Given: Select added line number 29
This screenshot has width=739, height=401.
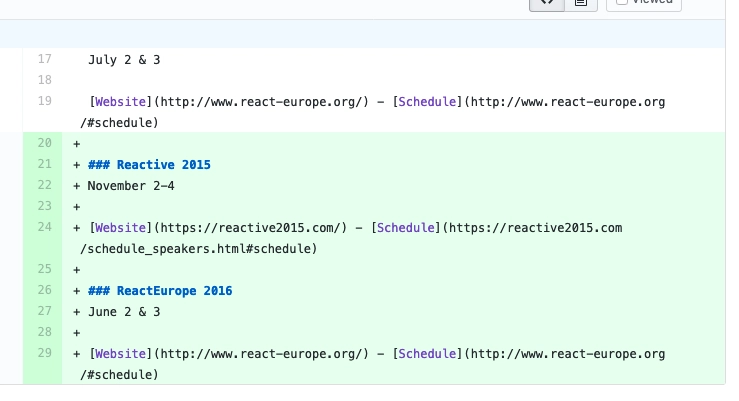Looking at the screenshot, I should [44, 353].
